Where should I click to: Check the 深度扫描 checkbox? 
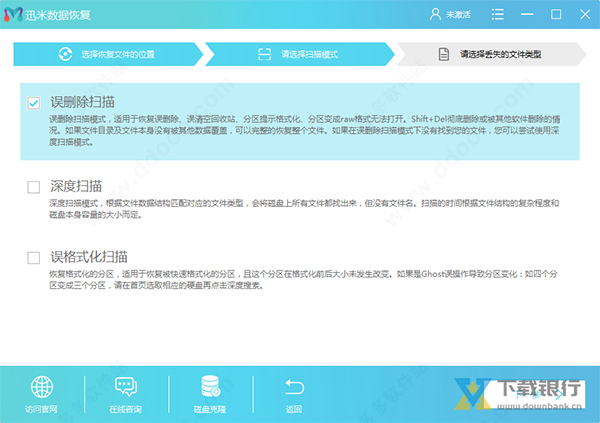tap(34, 187)
